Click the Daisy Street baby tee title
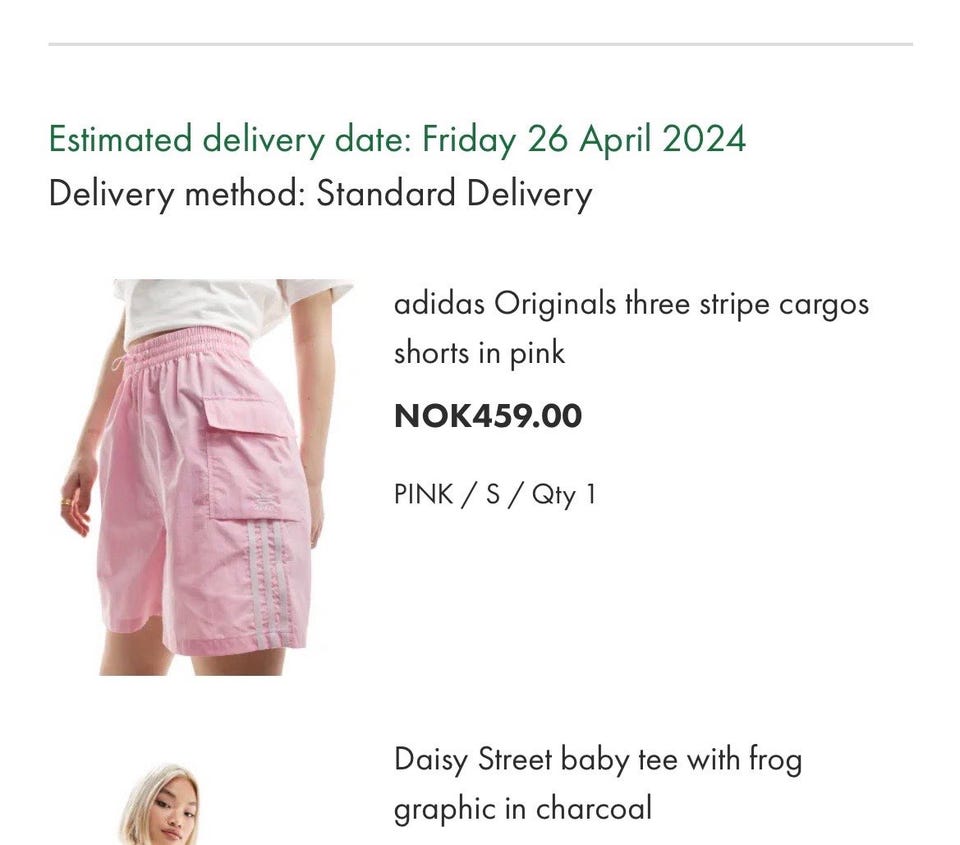This screenshot has height=845, width=960. click(598, 784)
